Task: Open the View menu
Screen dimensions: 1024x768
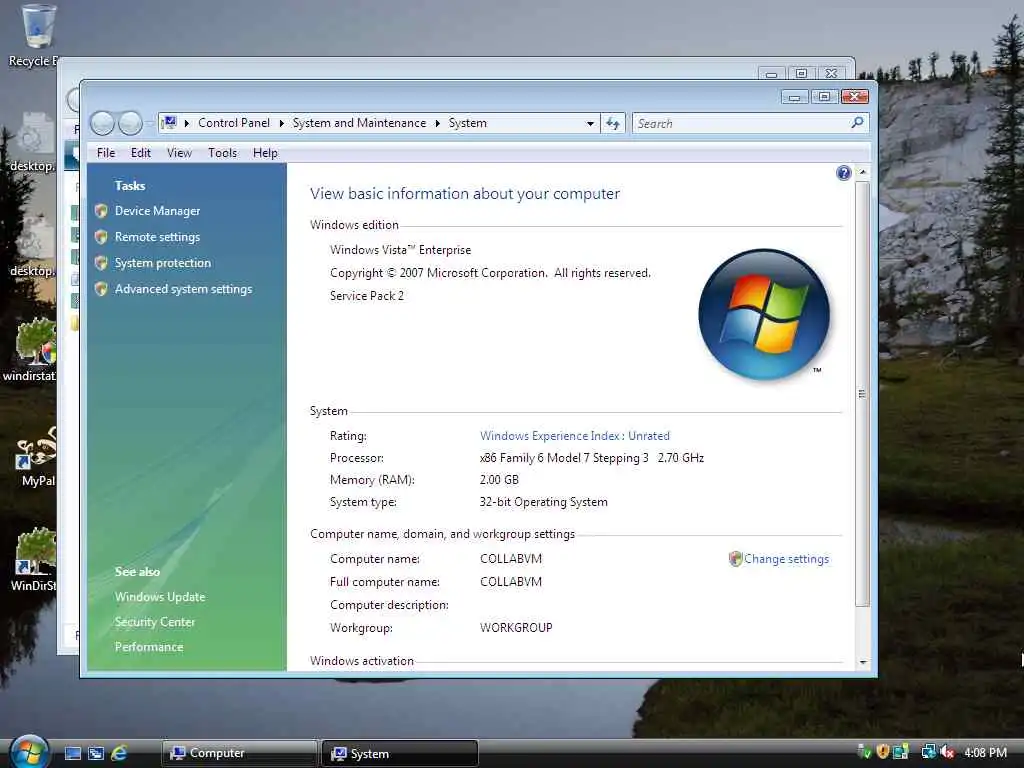Action: point(179,153)
